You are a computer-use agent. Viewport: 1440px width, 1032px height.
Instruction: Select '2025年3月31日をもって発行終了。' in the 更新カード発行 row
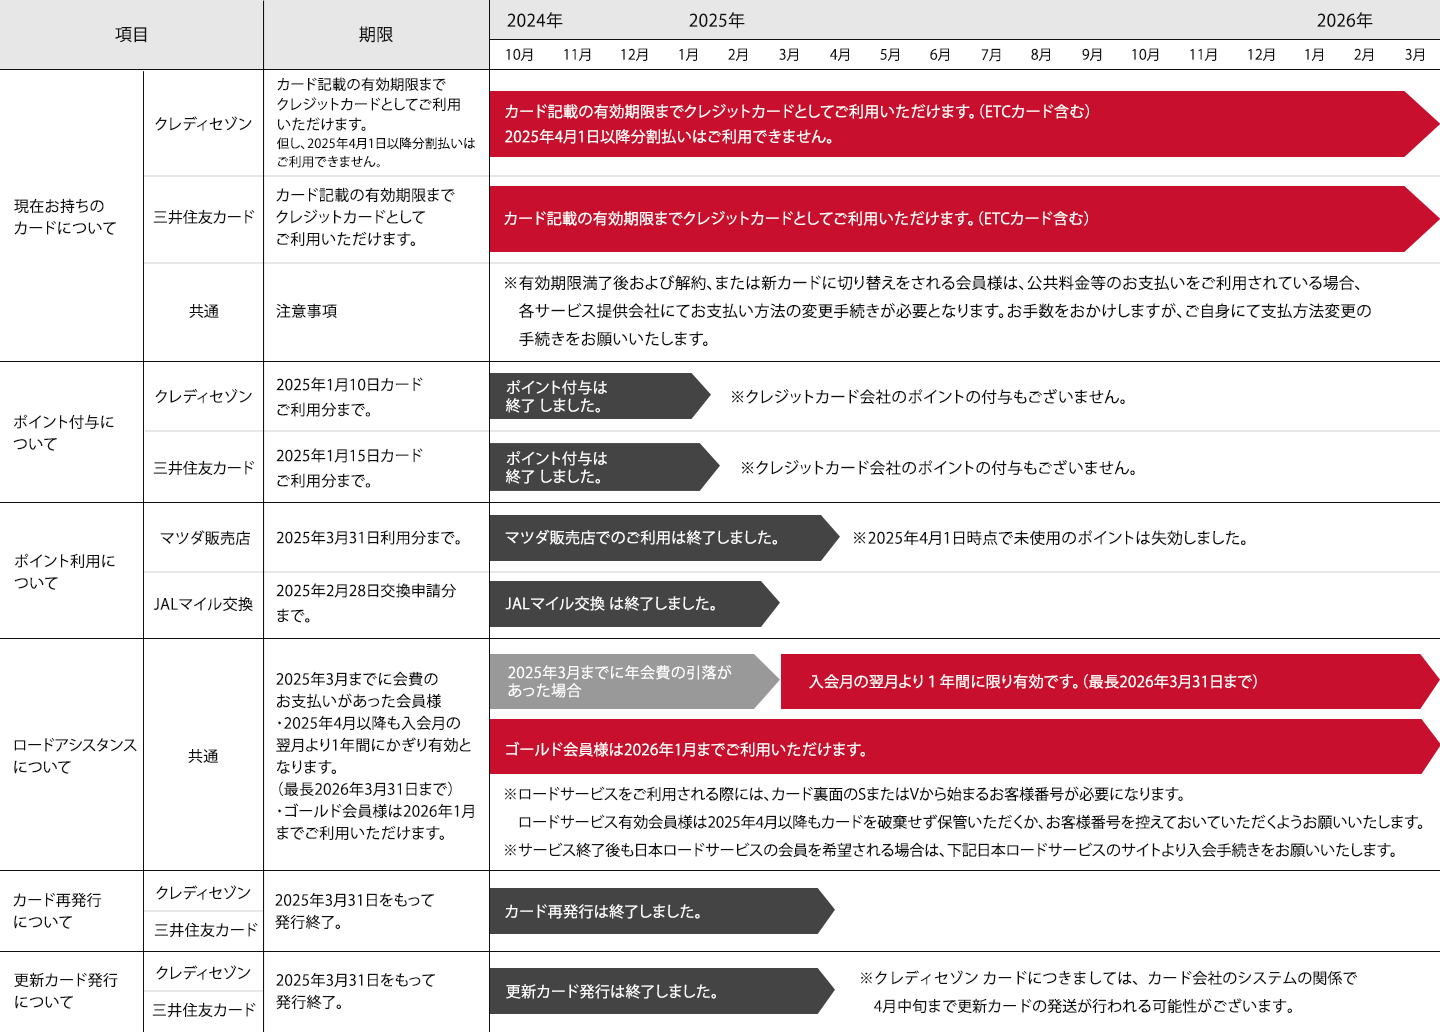355,991
